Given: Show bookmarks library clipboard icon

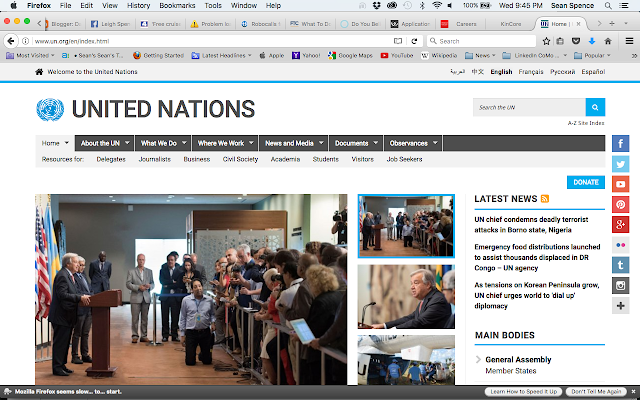Looking at the screenshot, I should coord(560,41).
